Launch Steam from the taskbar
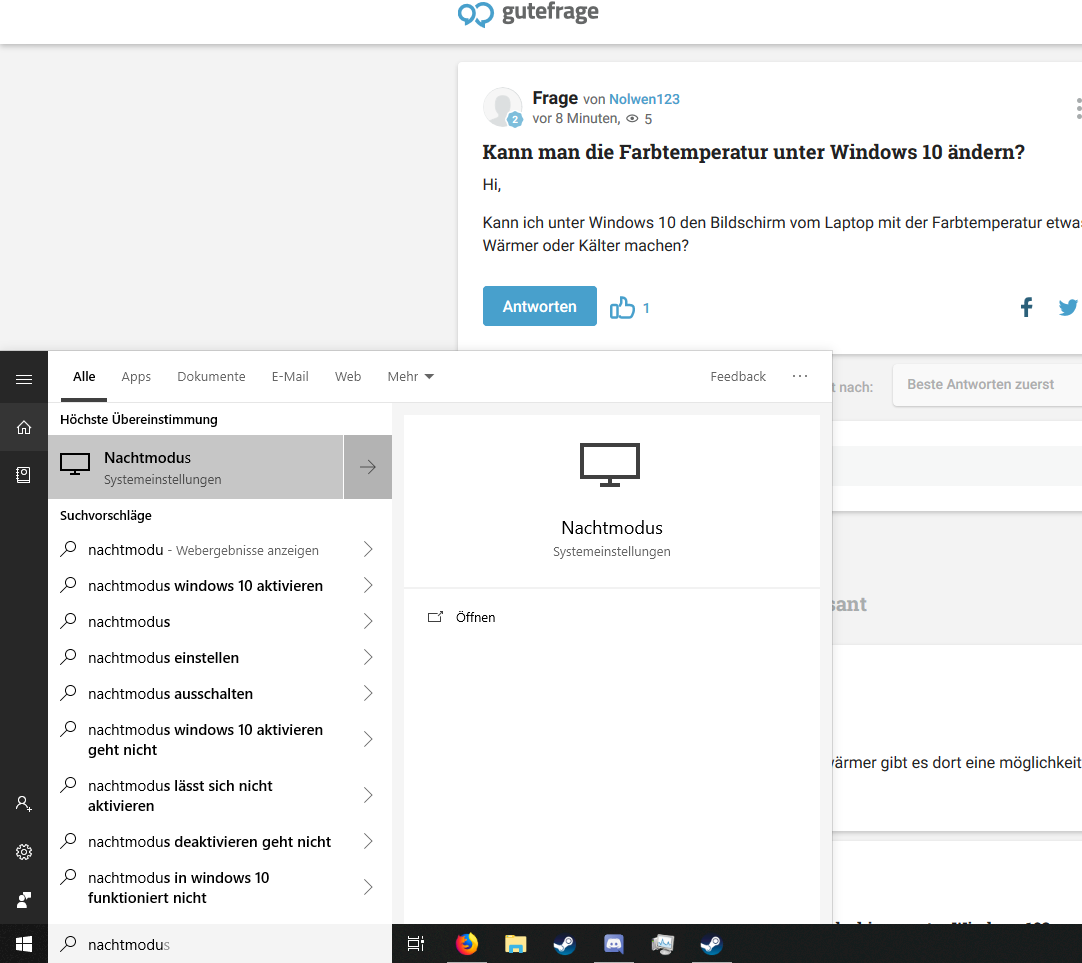The height and width of the screenshot is (963, 1082). [x=564, y=943]
